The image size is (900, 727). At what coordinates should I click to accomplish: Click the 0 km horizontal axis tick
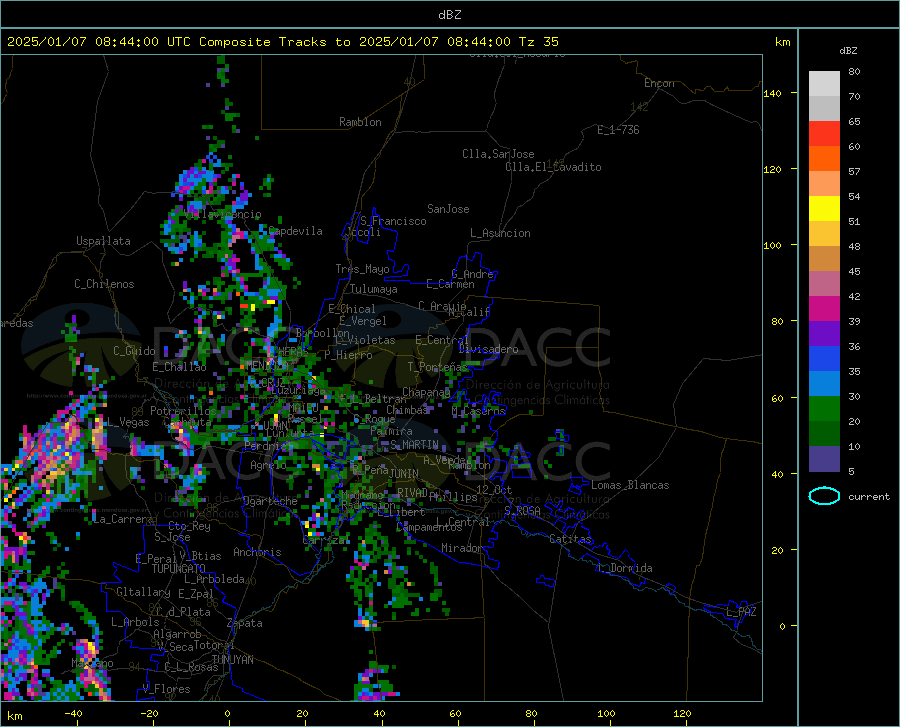(x=228, y=713)
